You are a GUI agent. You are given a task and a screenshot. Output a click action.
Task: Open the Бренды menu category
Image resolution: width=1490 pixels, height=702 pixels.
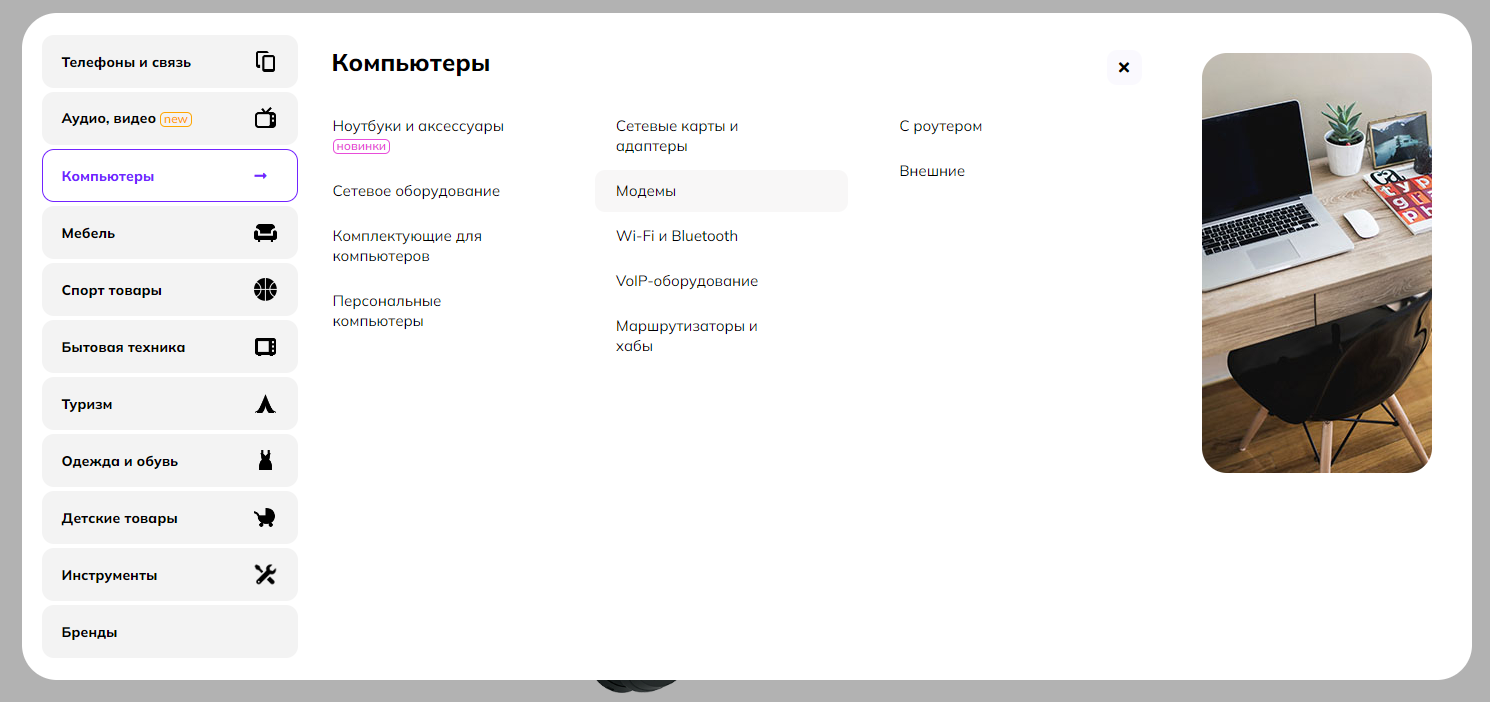click(170, 632)
